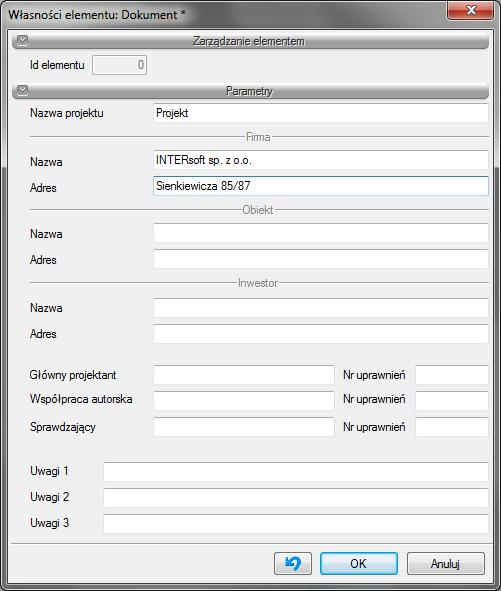The height and width of the screenshot is (591, 501).
Task: Click Nr uprawnień field for Główny projektant
Action: 452,375
